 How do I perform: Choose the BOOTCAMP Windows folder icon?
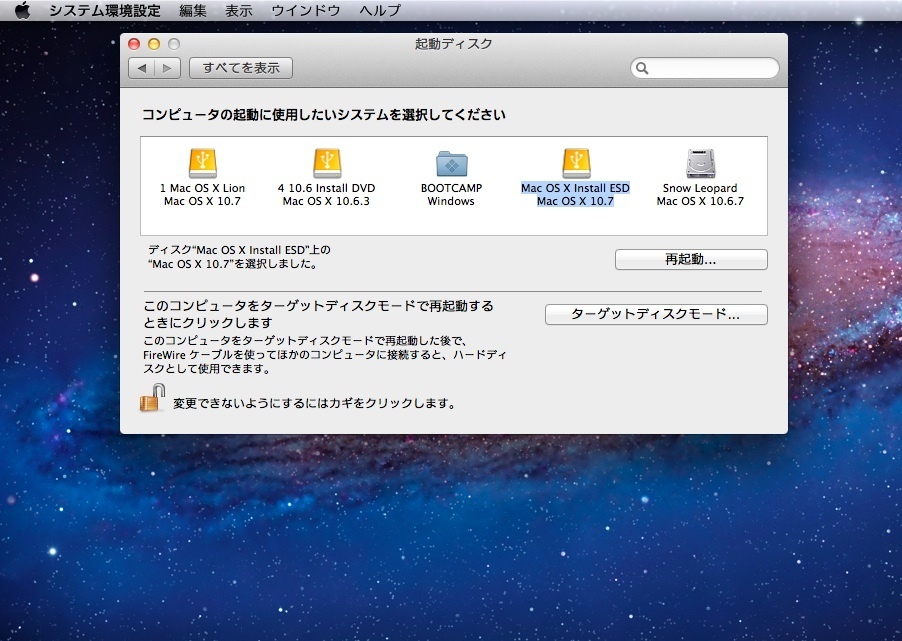coord(451,163)
